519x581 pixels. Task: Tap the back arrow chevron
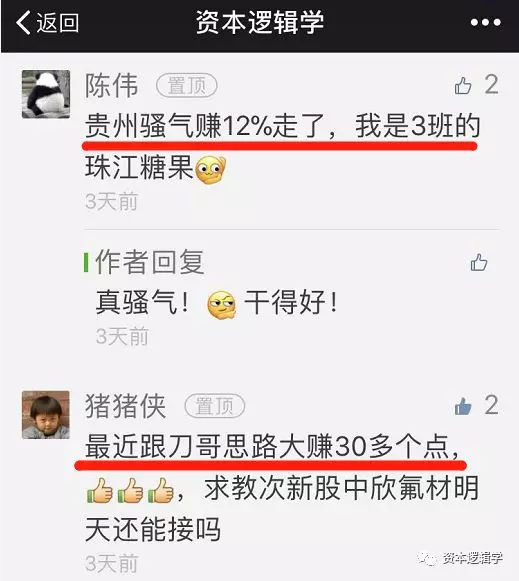coord(23,22)
